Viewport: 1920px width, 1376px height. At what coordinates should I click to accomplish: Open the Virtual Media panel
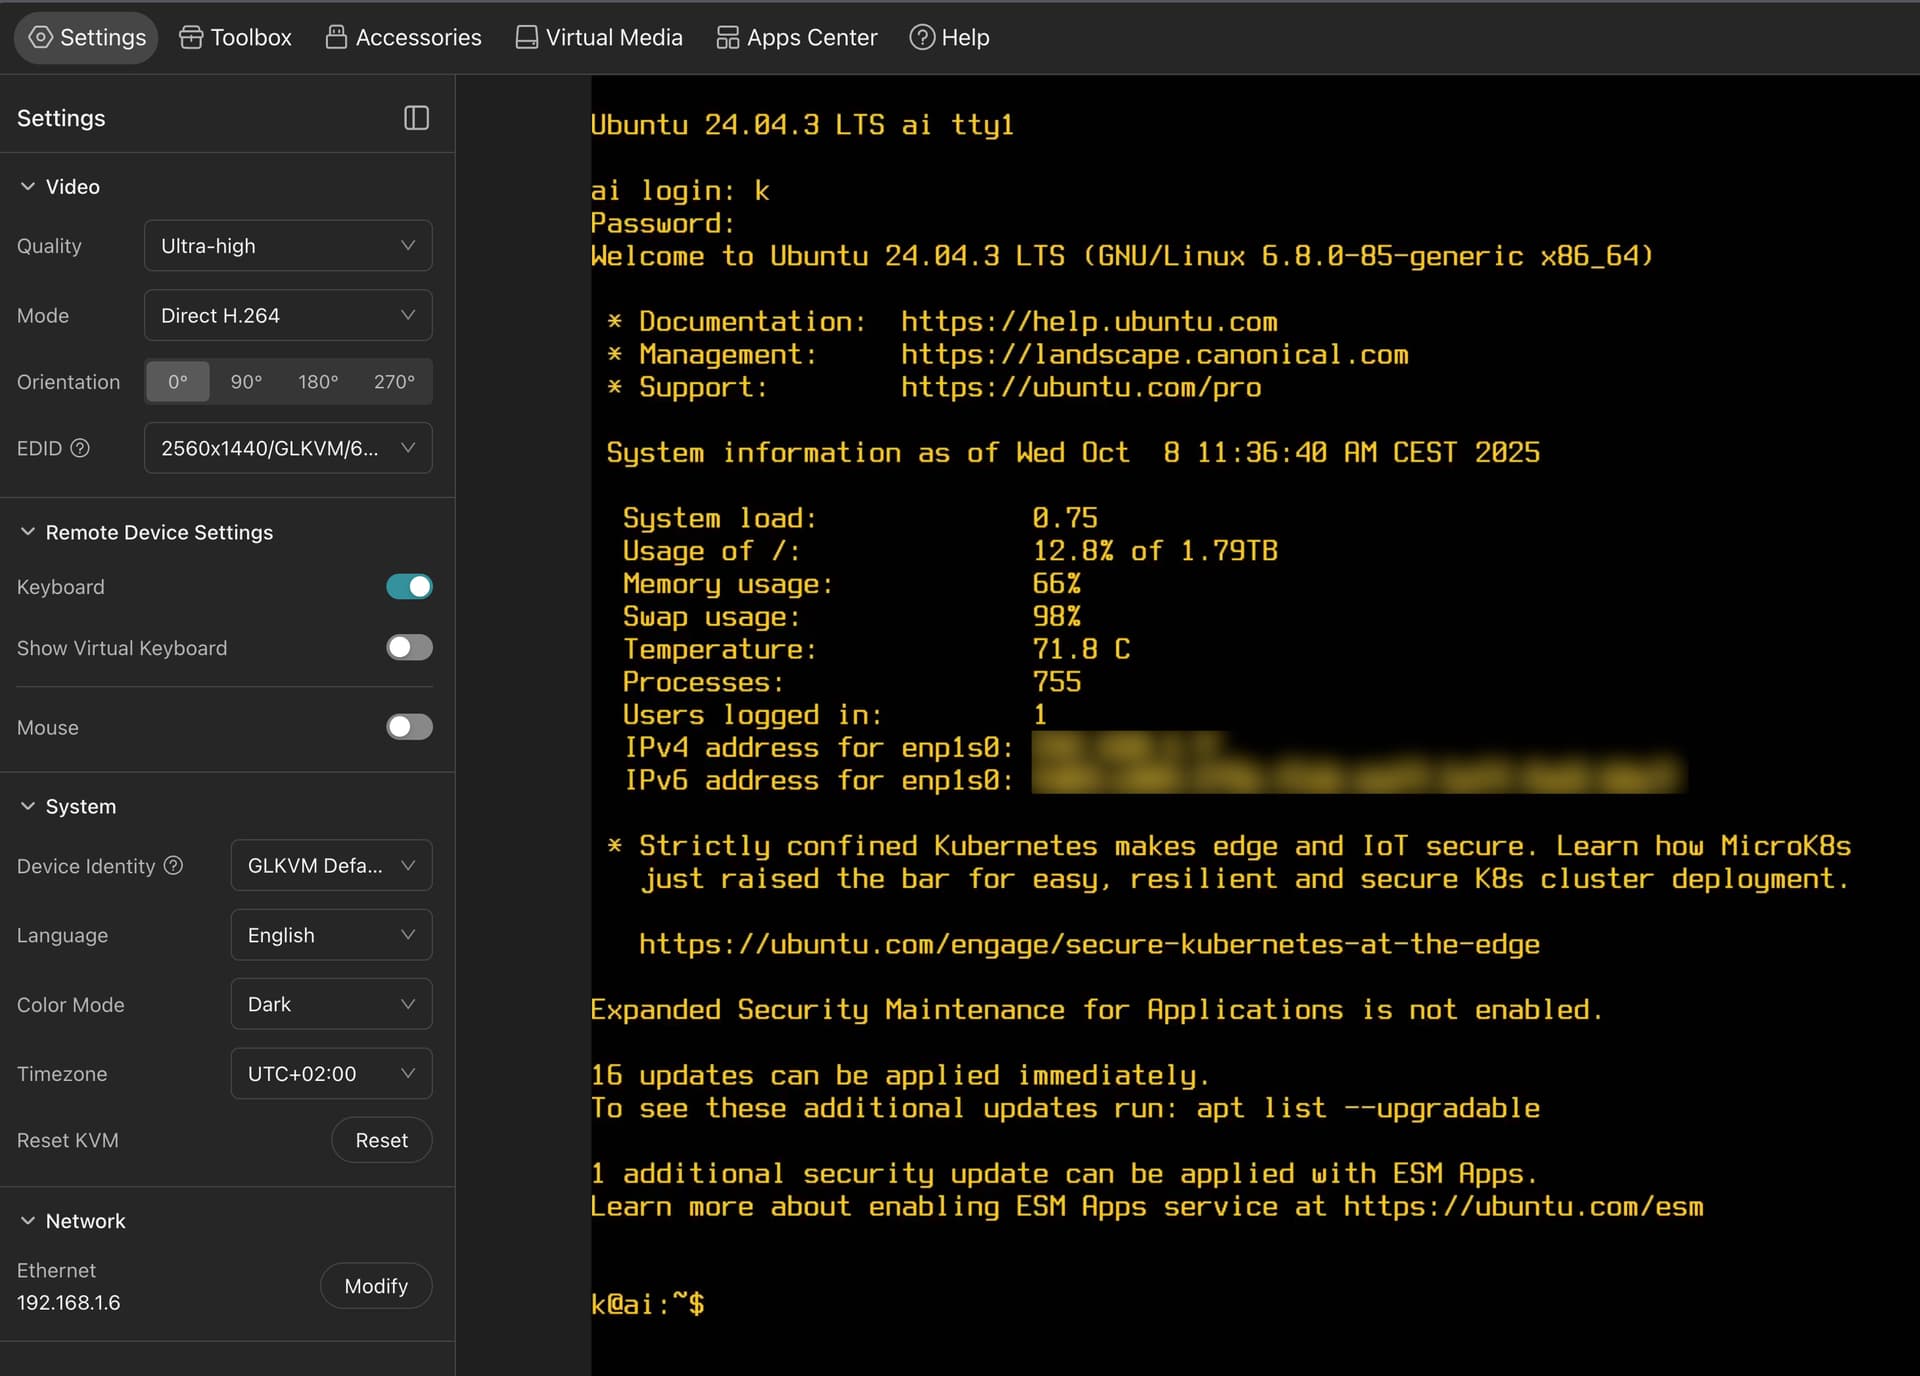click(599, 38)
